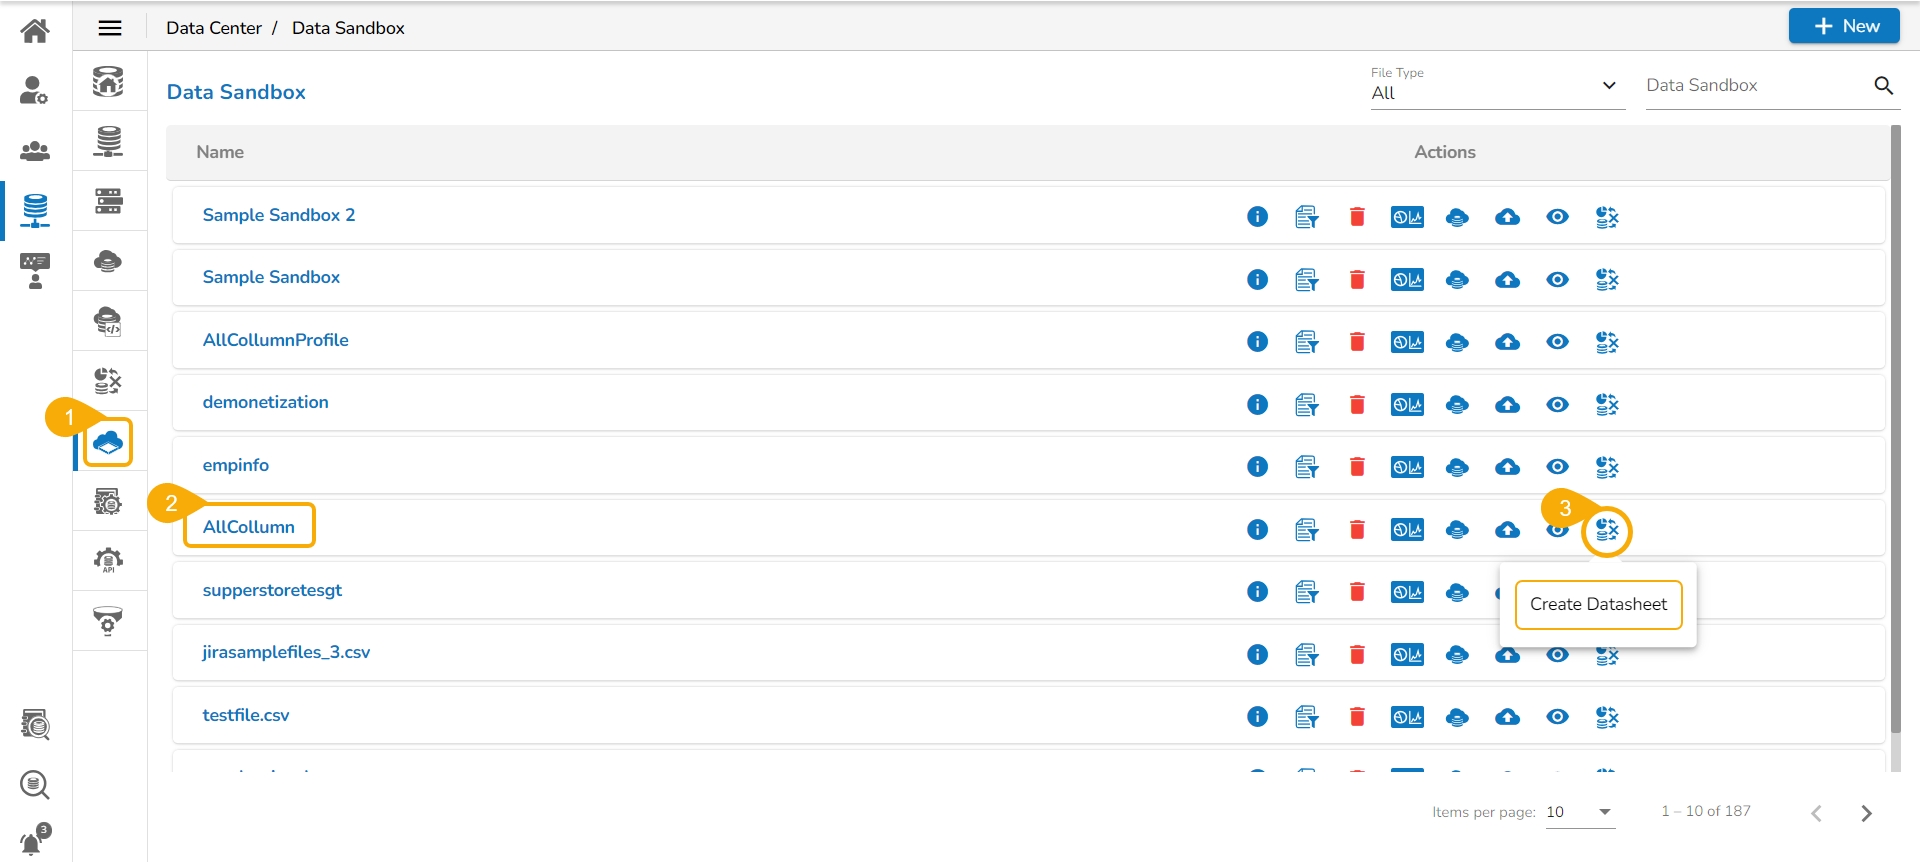Open the hamburger menu
1920x862 pixels.
pyautogui.click(x=110, y=28)
